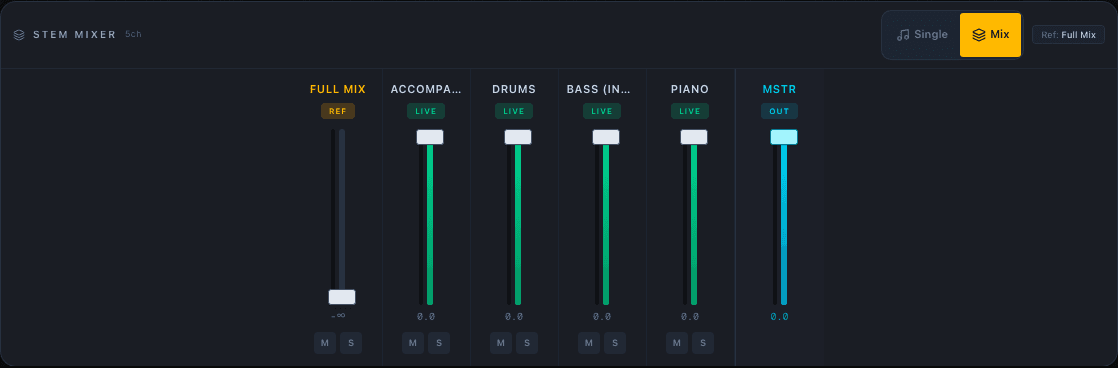This screenshot has height=368, width=1118.
Task: Click the 0.0 value under master fader
Action: point(779,317)
